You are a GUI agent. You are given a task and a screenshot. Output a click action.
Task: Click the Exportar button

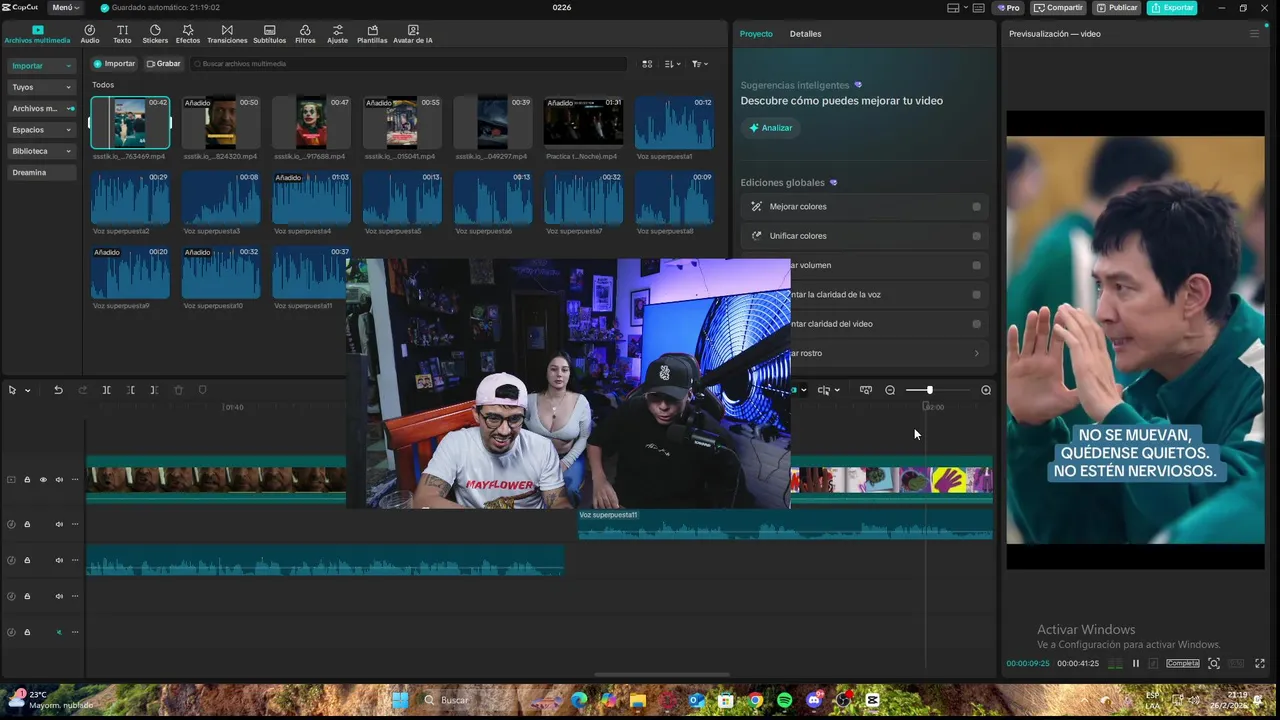click(1172, 8)
